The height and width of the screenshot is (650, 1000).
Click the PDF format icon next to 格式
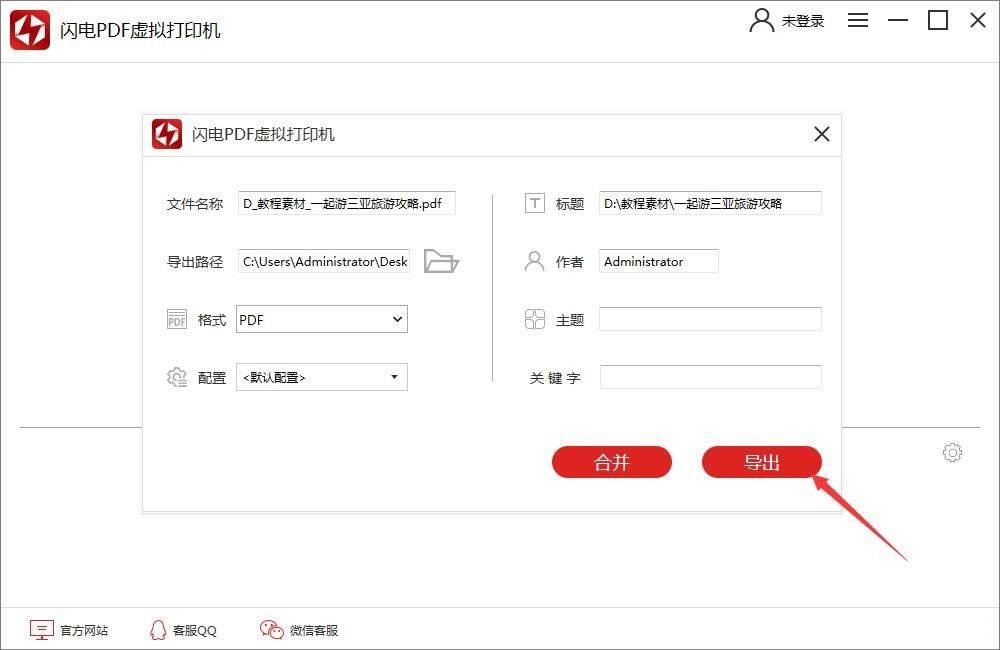coord(176,318)
